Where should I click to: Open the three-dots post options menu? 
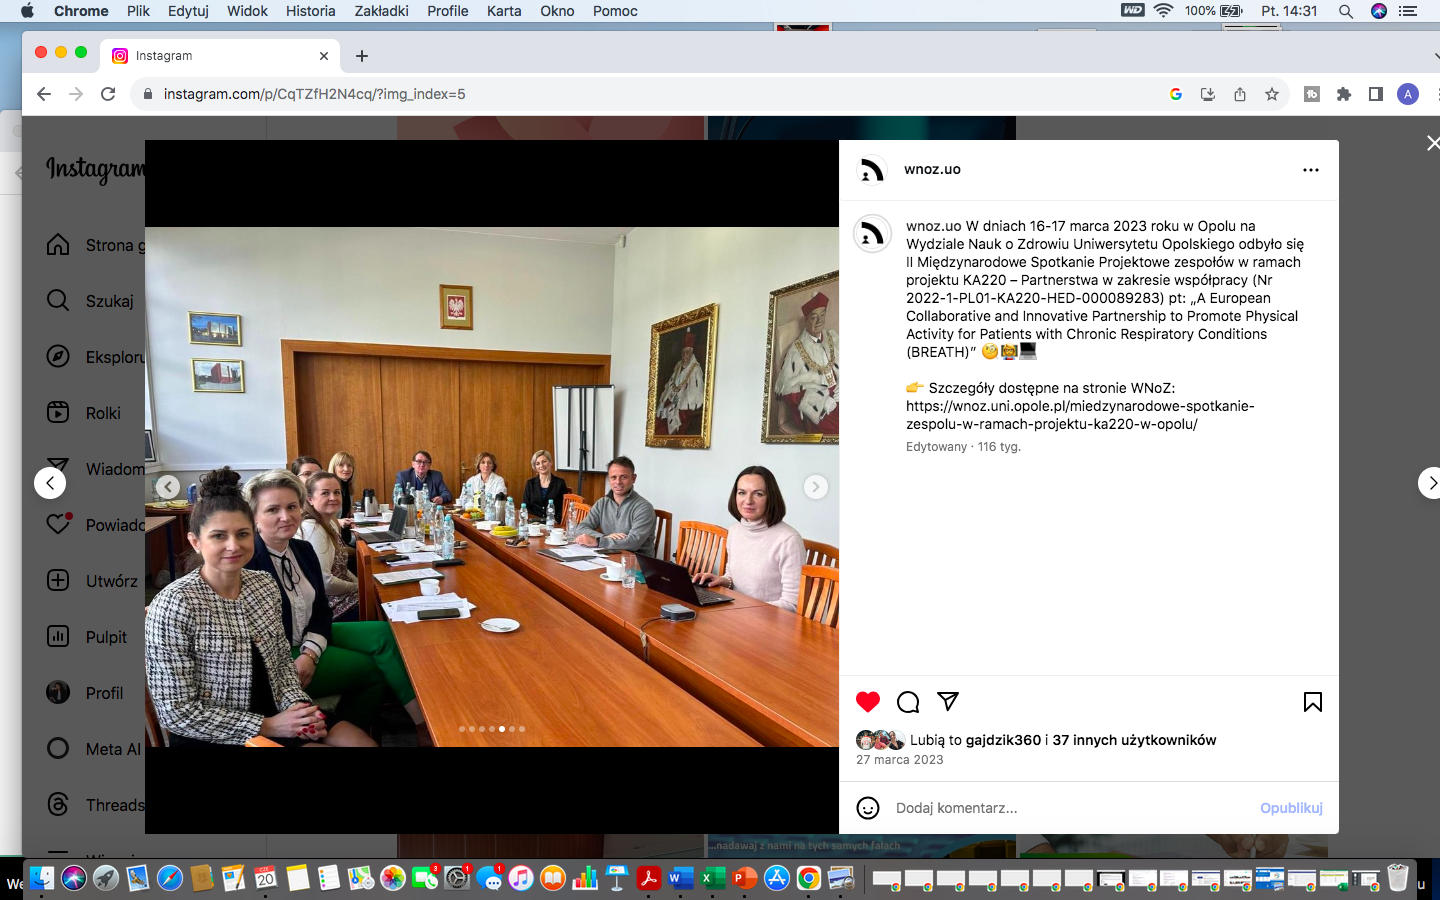coord(1311,170)
